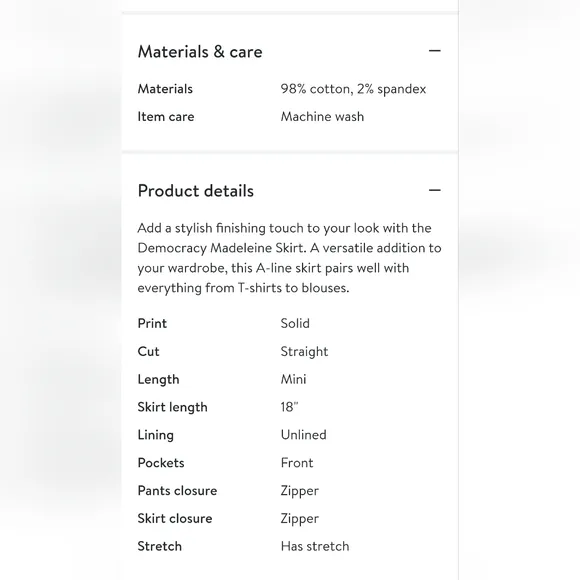Click the Skirt closure Zipper value
Image resolution: width=580 pixels, height=580 pixels.
click(299, 519)
